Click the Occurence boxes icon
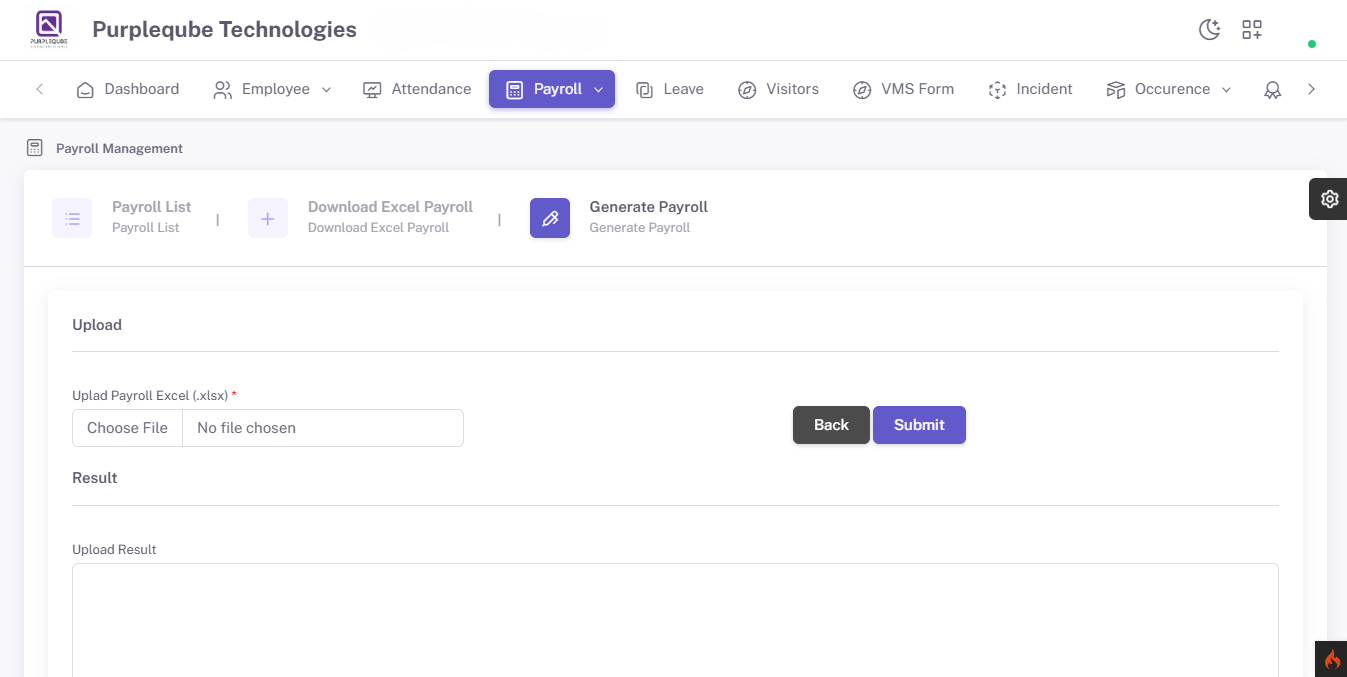The image size is (1347, 677). (1116, 90)
